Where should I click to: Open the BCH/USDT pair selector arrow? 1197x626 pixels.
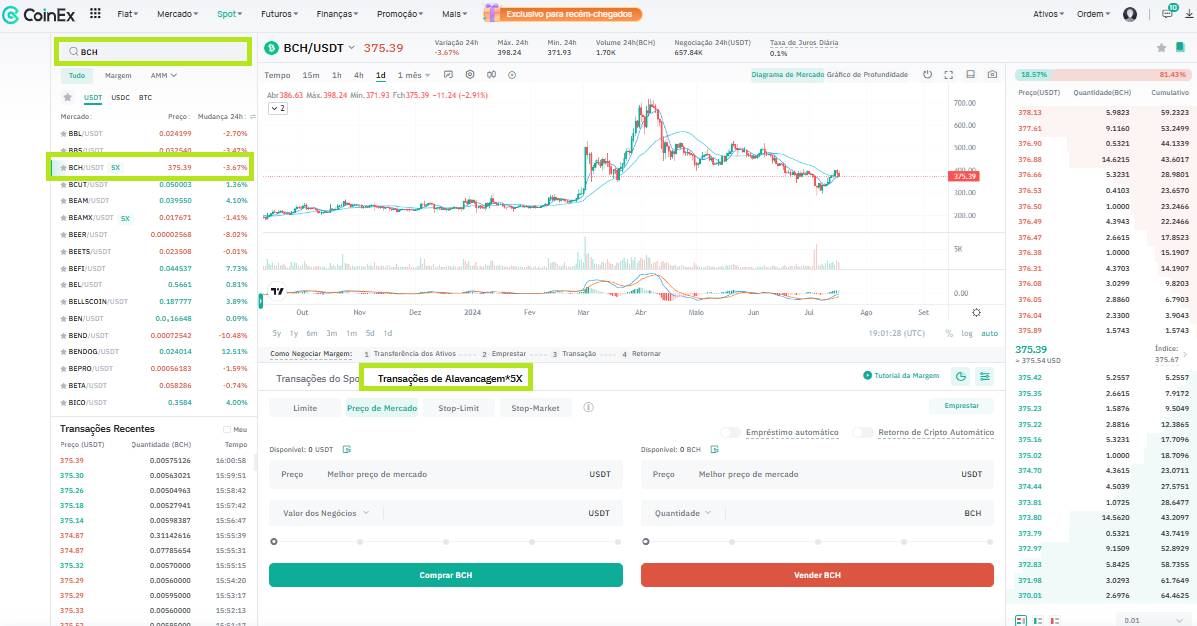tap(352, 47)
